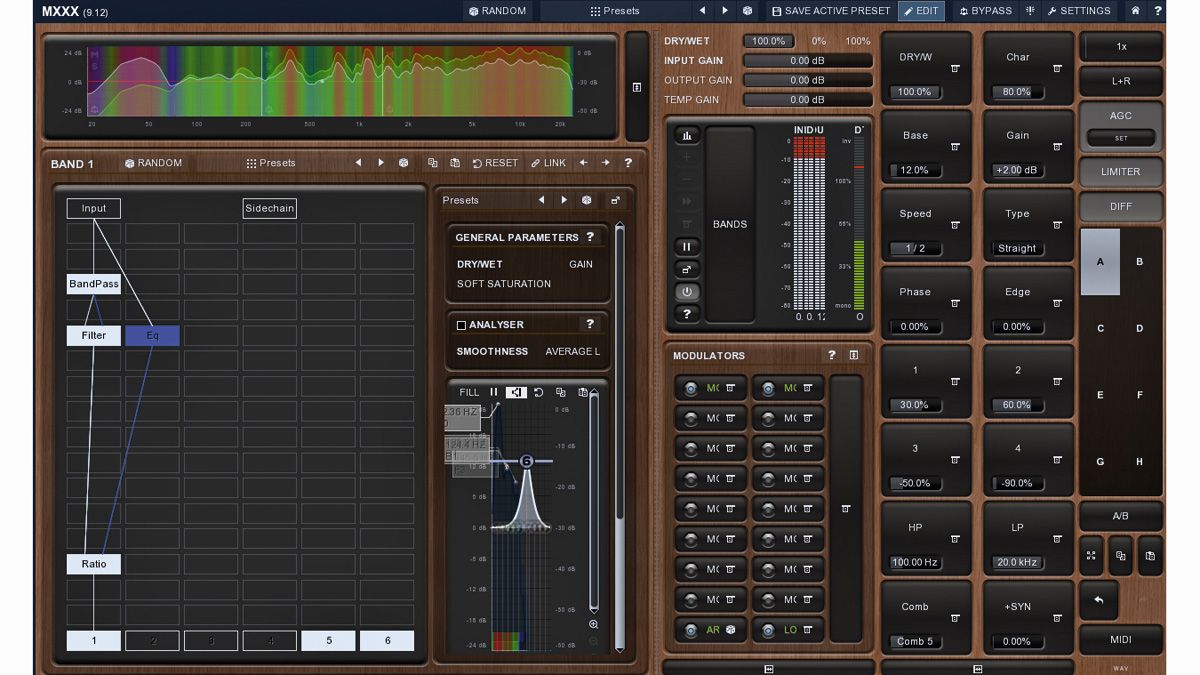Viewport: 1200px width, 675px height.
Task: Click the home icon in the top bar
Action: click(x=1135, y=11)
